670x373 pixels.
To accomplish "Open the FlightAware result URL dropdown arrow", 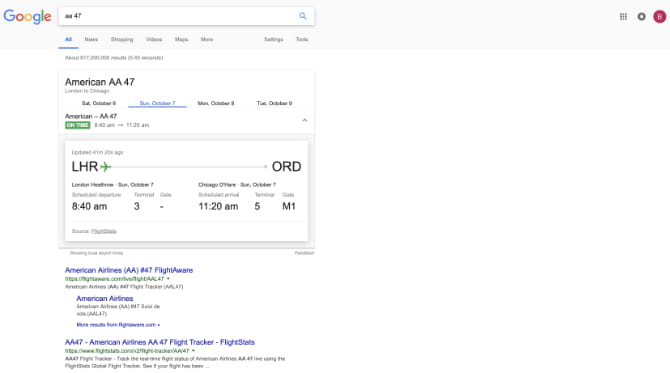I will click(x=168, y=279).
